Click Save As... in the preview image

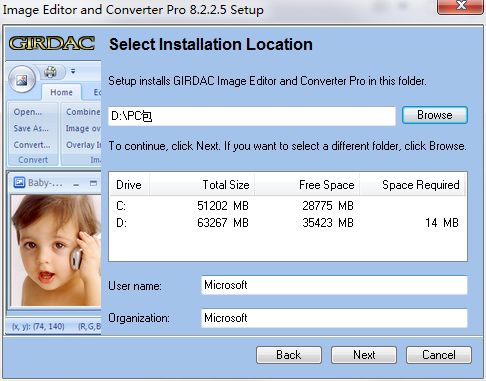[31, 128]
